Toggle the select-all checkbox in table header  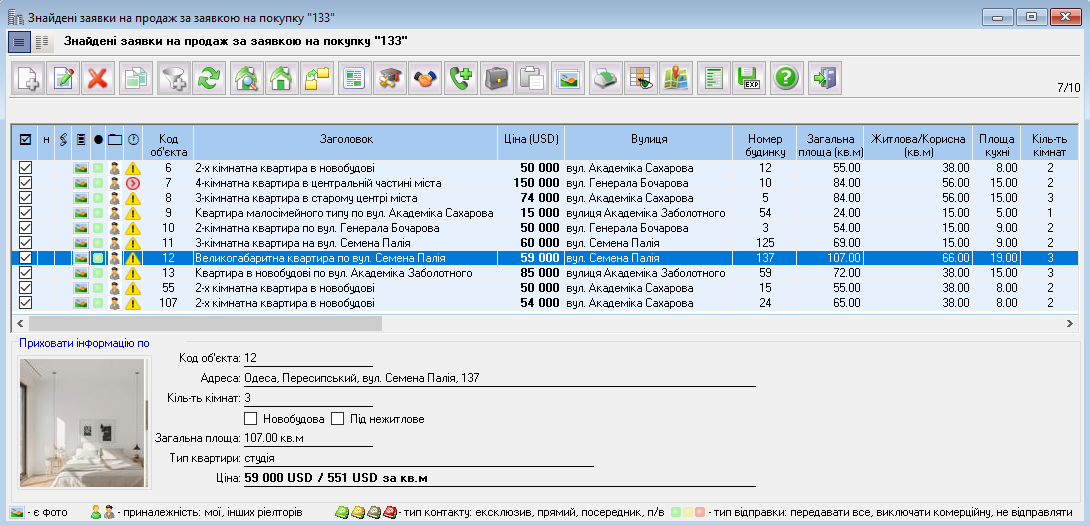pyautogui.click(x=26, y=140)
